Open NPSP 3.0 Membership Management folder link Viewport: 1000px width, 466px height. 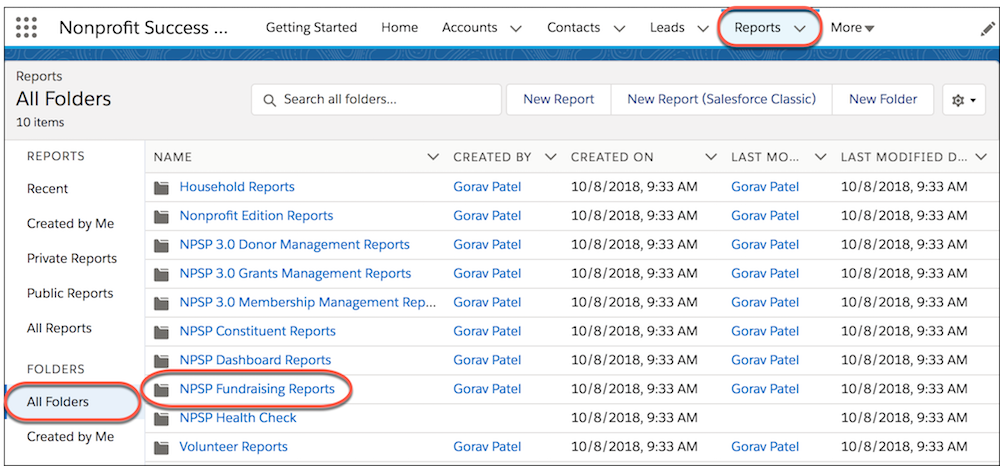(x=307, y=303)
